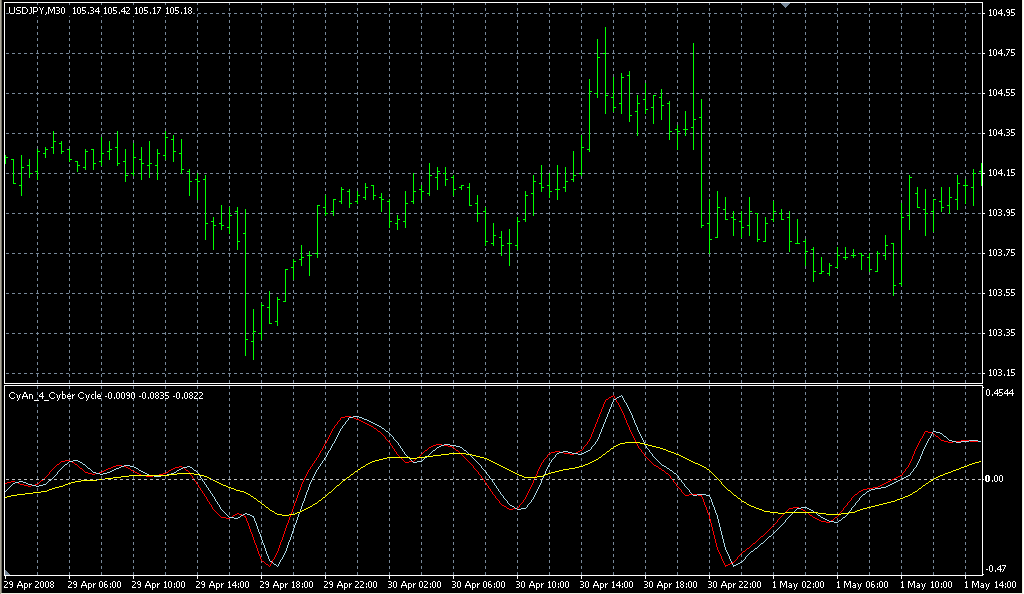Click the 104.95 price scale label
This screenshot has height=594, width=1024.
pyautogui.click(x=1001, y=13)
